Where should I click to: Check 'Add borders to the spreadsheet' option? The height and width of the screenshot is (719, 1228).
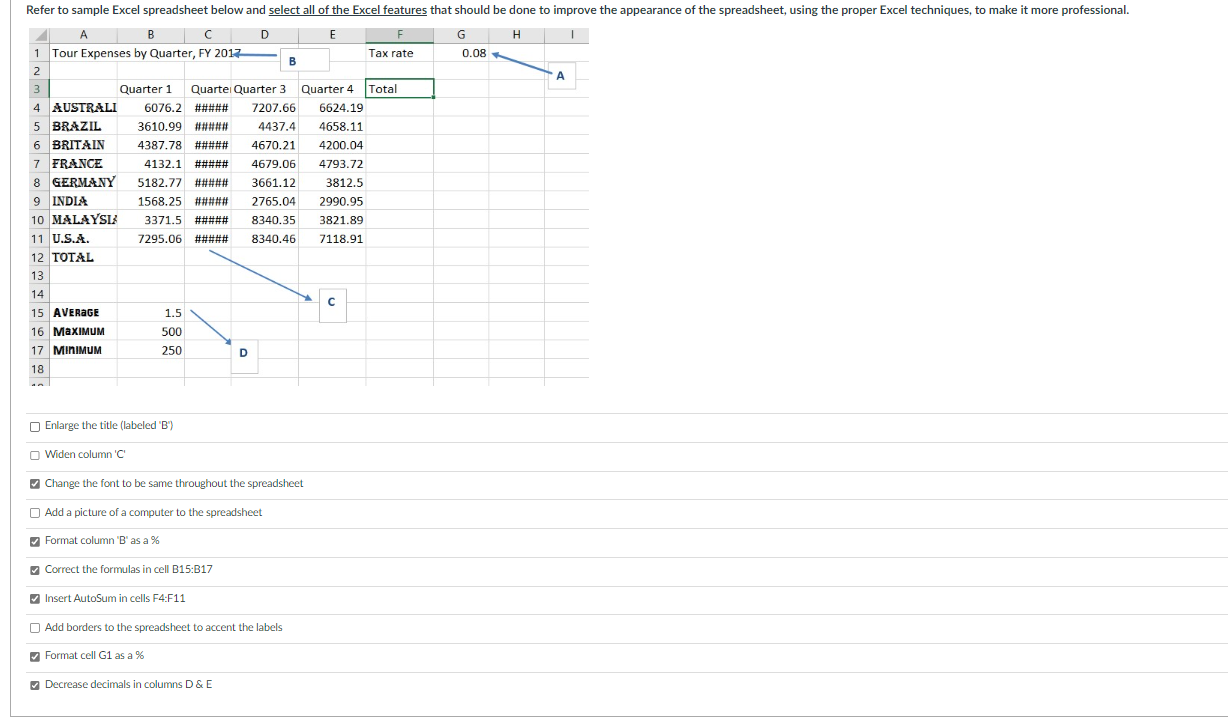tap(34, 626)
